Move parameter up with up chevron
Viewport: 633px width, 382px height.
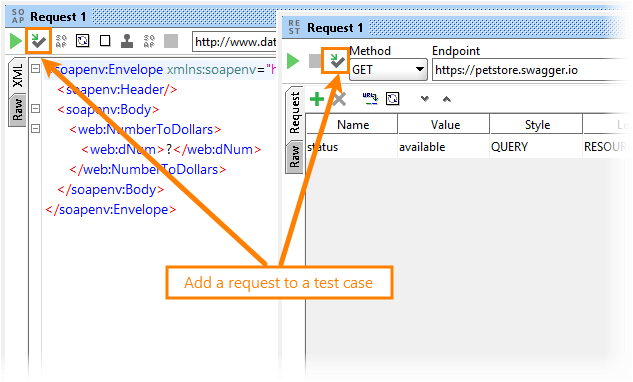[446, 99]
